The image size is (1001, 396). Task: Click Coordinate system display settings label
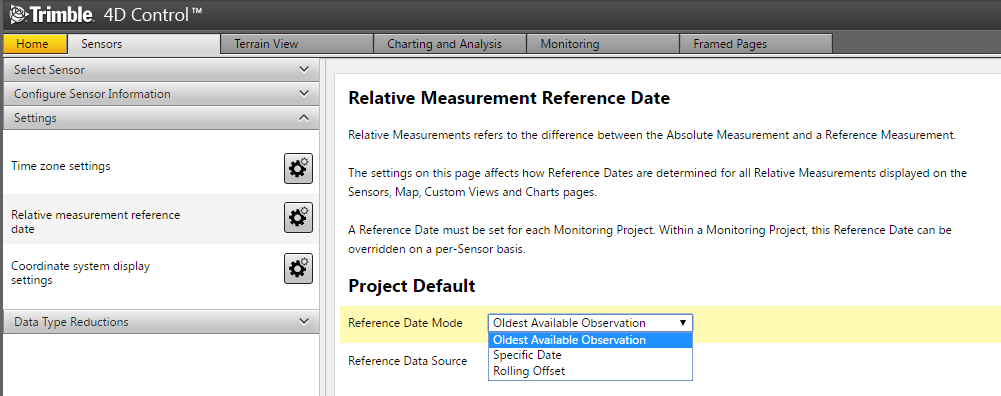tap(80, 273)
